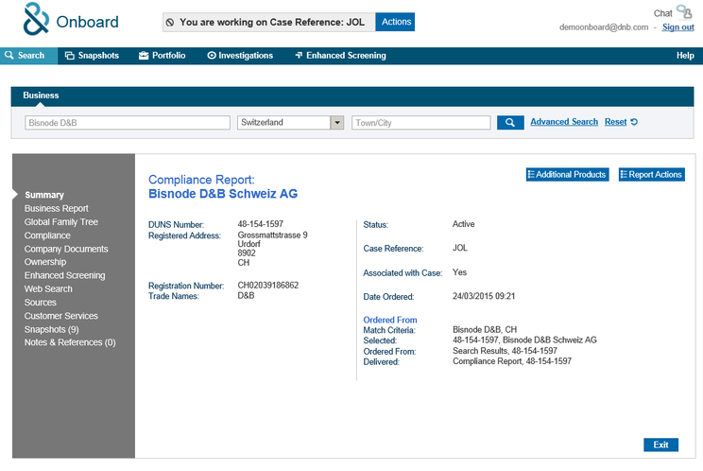The height and width of the screenshot is (471, 703).
Task: Open the Additional Products menu
Action: pyautogui.click(x=567, y=174)
